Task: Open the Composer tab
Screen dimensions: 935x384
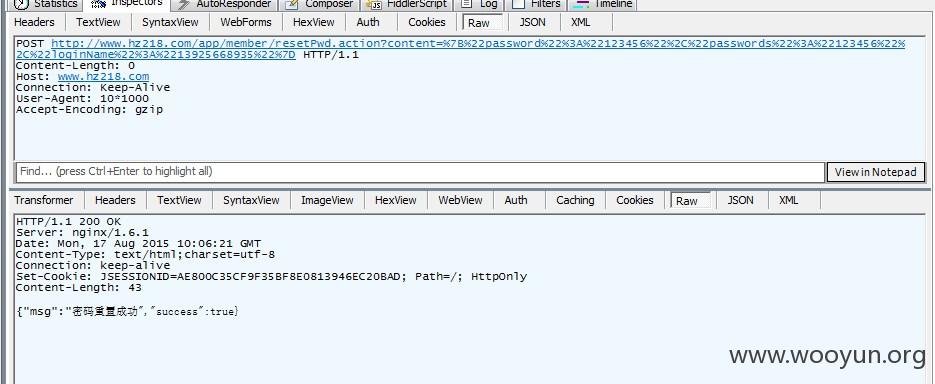Action: [x=321, y=4]
